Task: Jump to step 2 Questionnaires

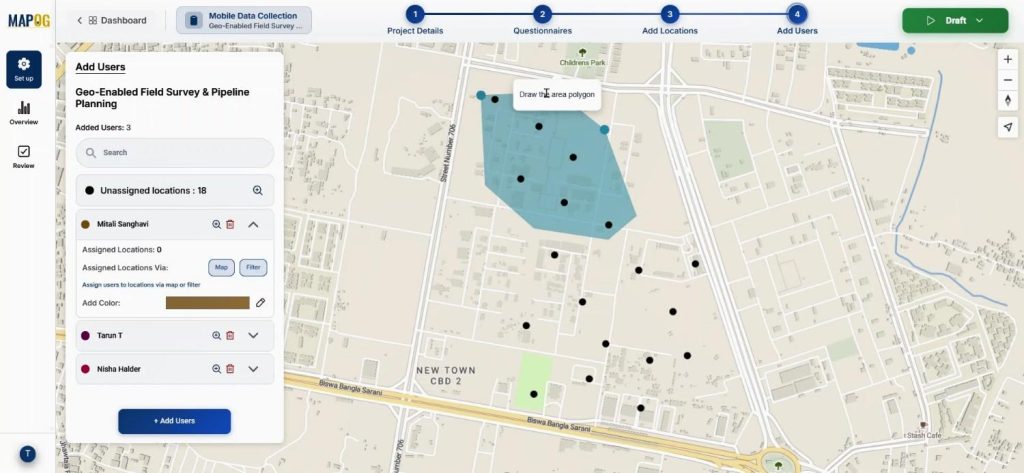Action: tap(542, 14)
